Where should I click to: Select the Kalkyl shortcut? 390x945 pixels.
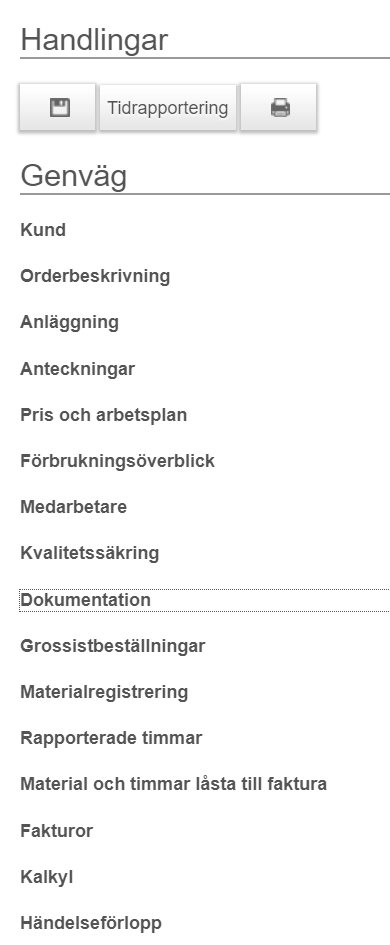pos(47,877)
